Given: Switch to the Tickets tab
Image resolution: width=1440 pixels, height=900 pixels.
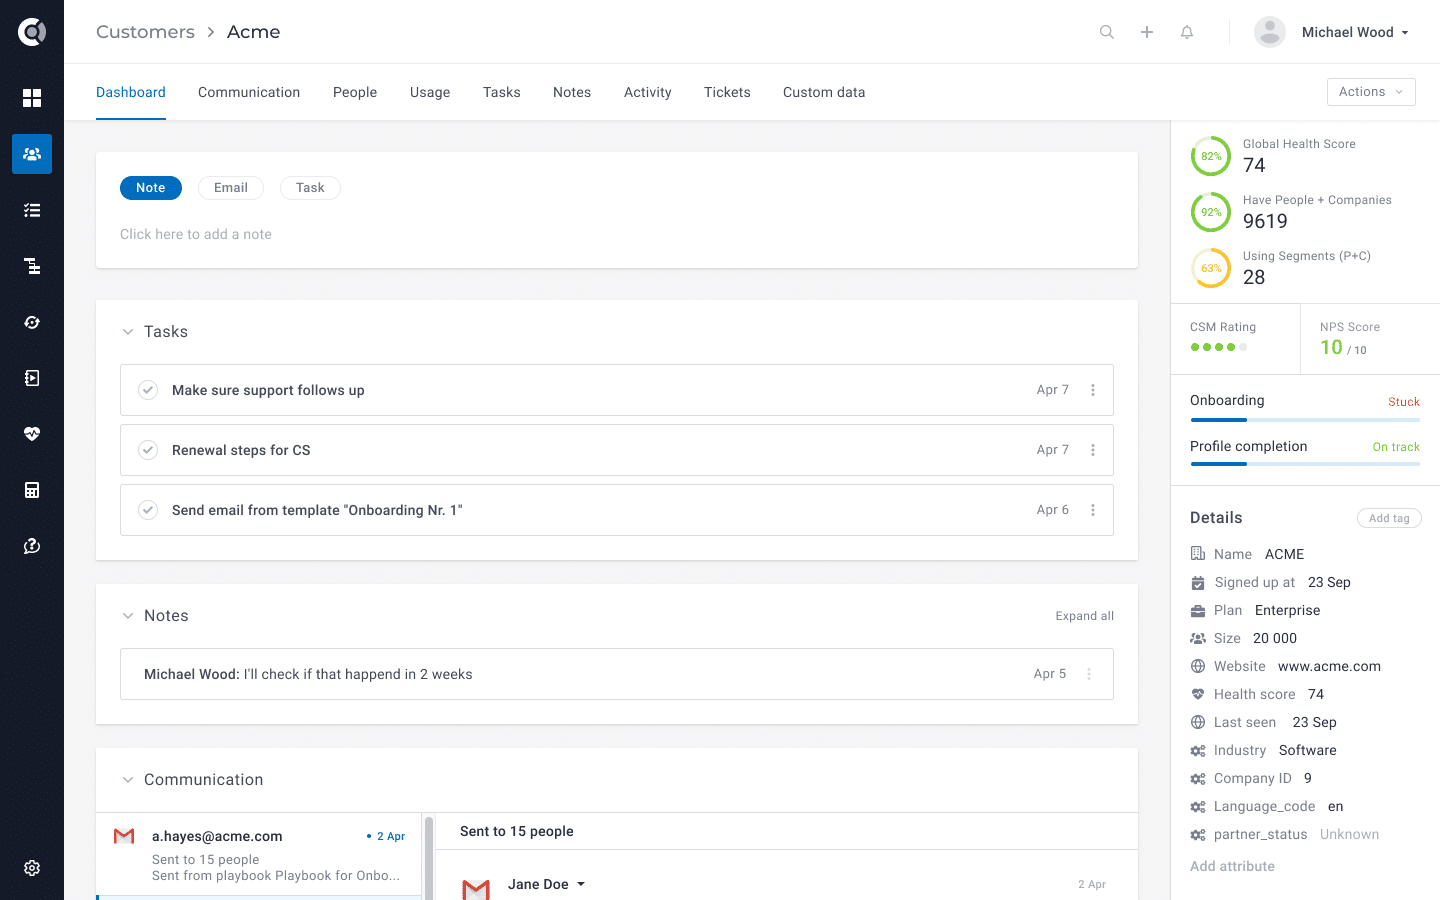Looking at the screenshot, I should [727, 92].
